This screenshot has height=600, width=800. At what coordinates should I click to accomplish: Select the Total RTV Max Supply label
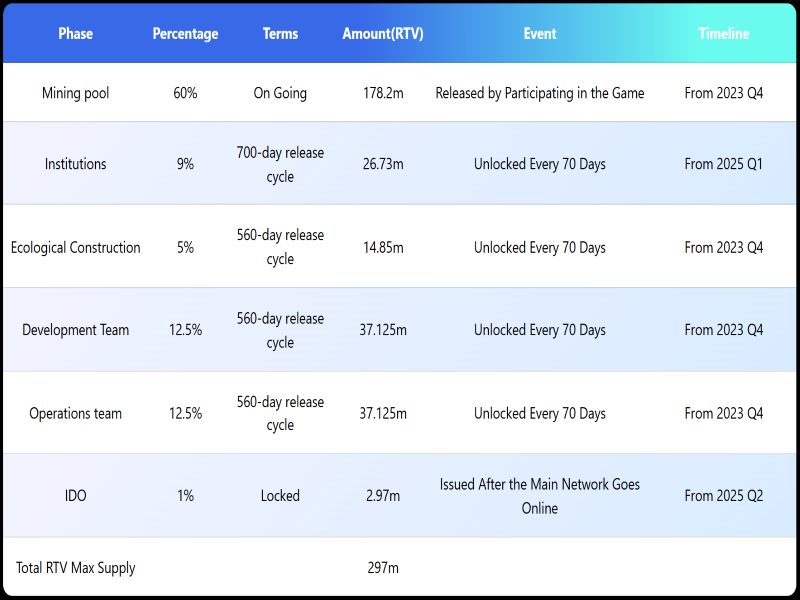tap(75, 568)
